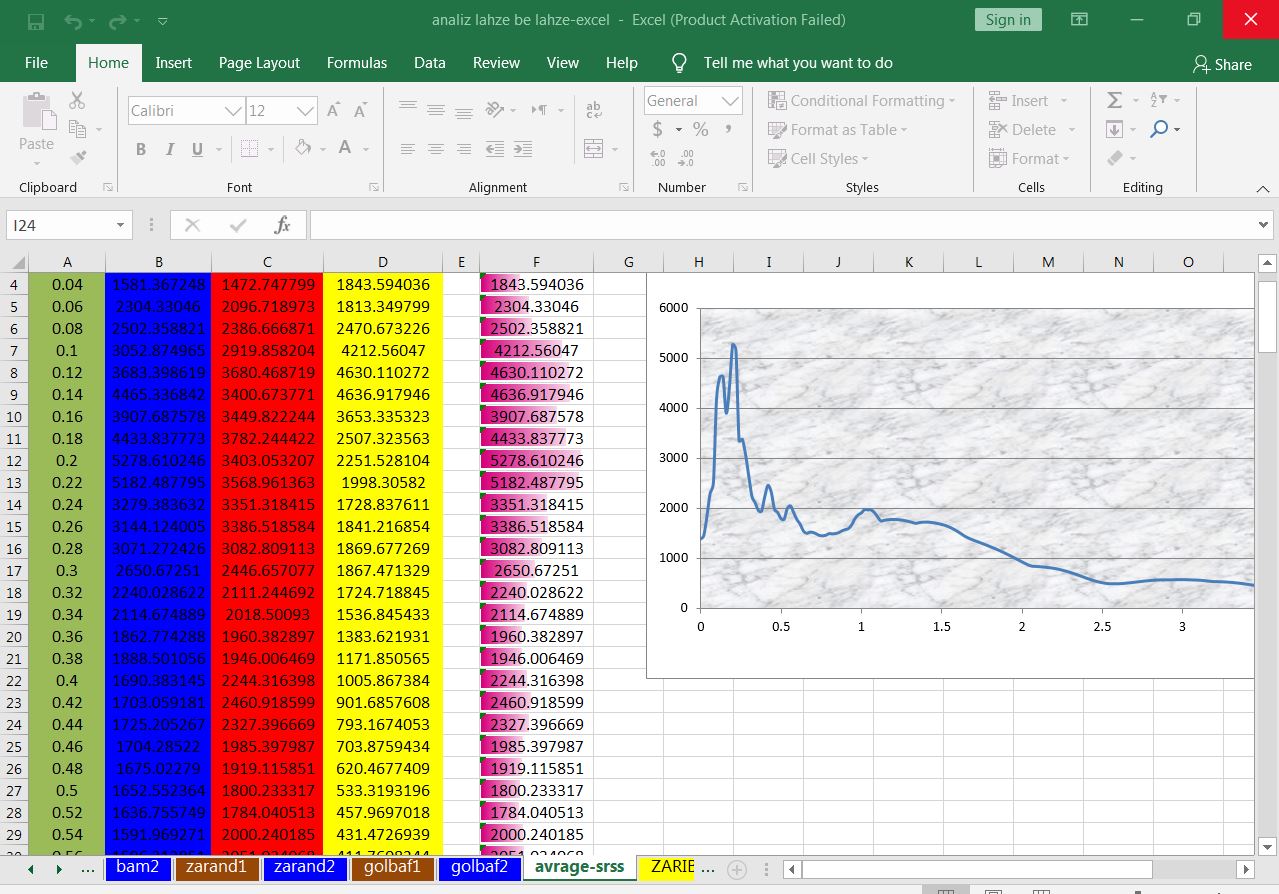Click the Sign in button
The height and width of the screenshot is (894, 1279).
coord(1007,20)
